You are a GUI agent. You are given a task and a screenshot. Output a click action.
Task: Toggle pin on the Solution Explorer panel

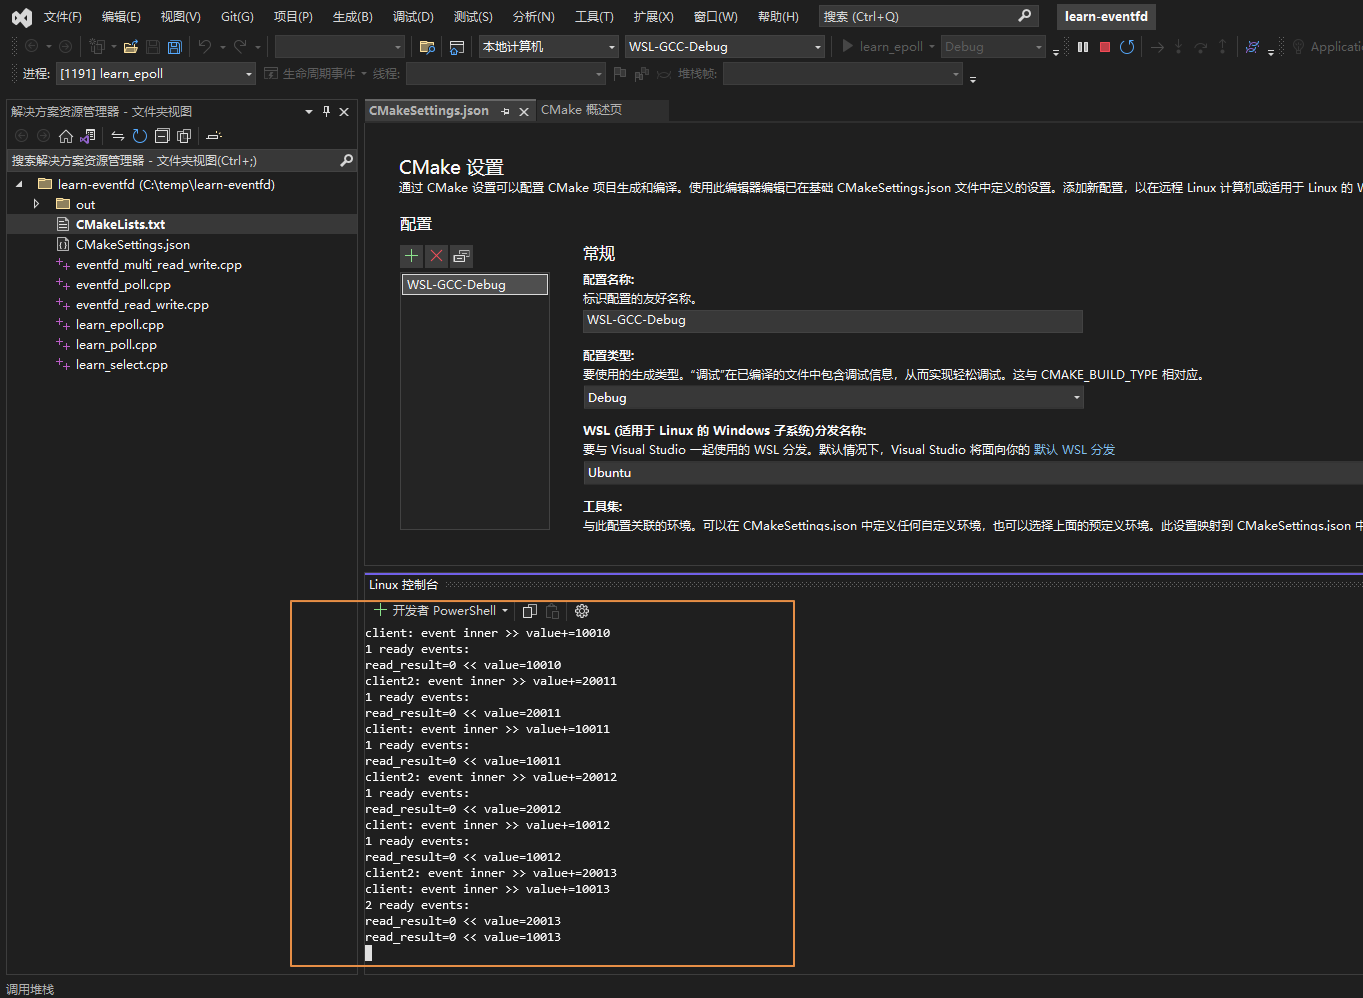(326, 111)
